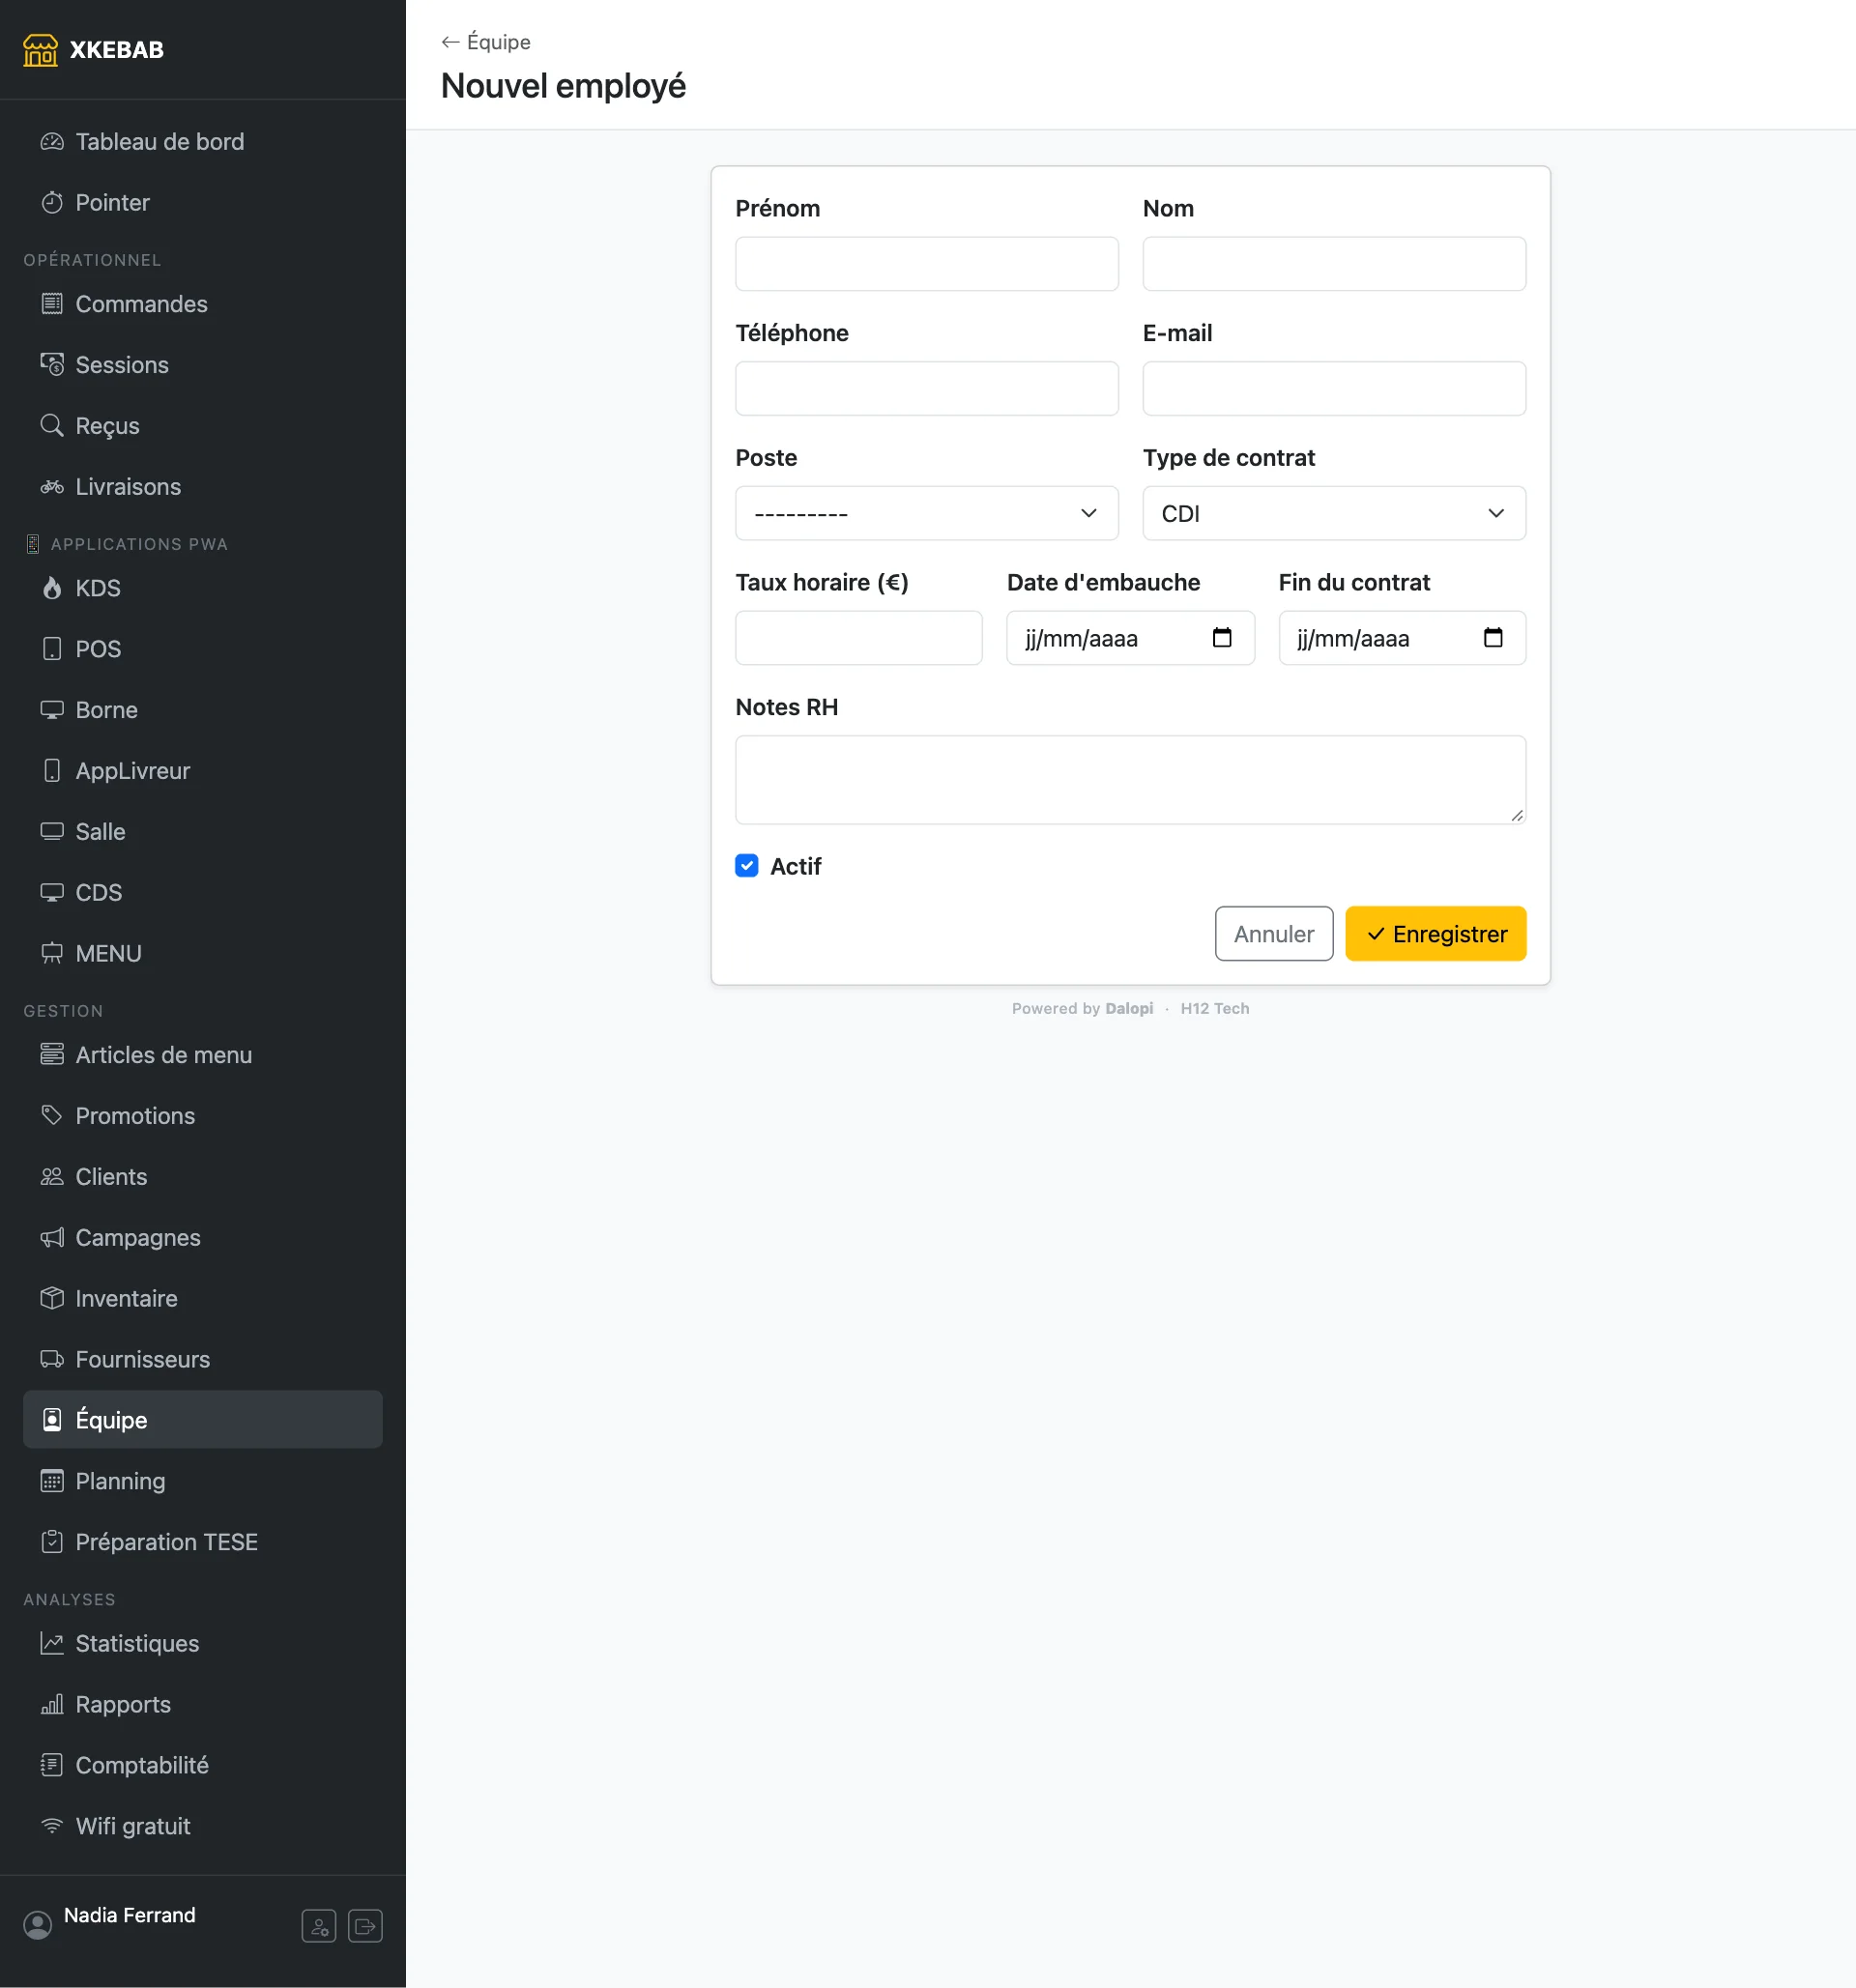This screenshot has height=1988, width=1856.
Task: Click the Livraisons bicycle icon
Action: pos(52,487)
